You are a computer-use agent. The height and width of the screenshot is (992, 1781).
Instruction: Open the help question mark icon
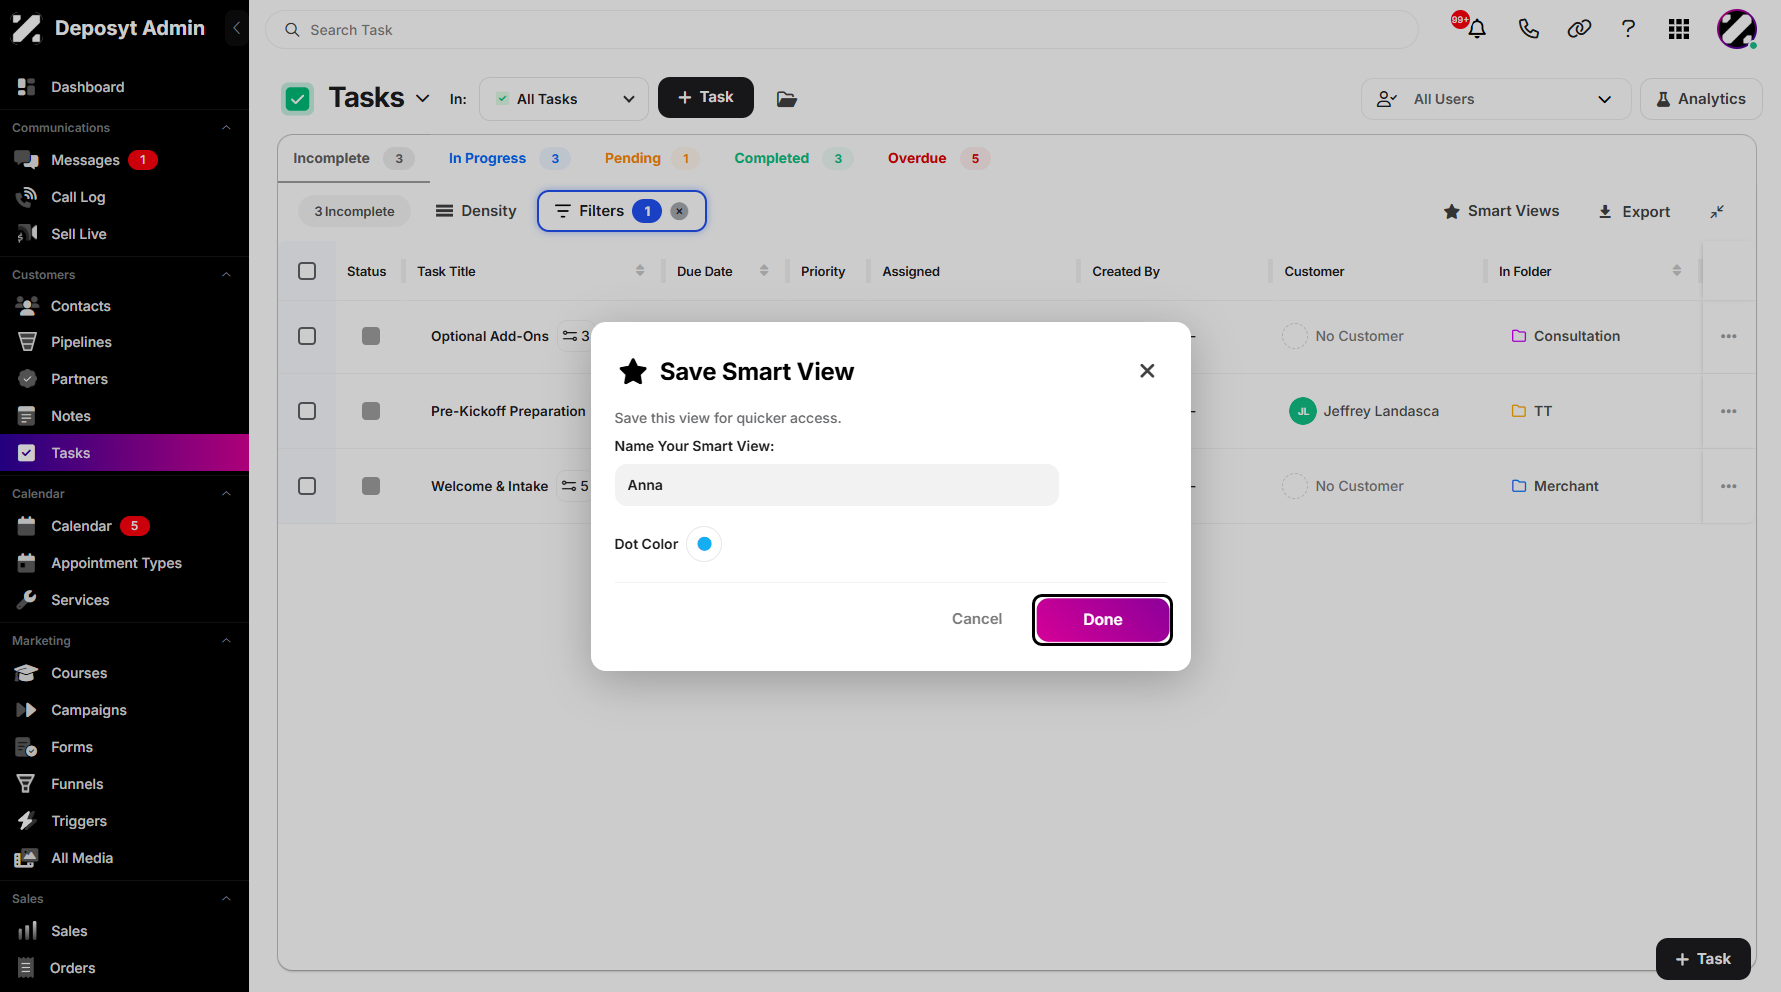pos(1628,29)
